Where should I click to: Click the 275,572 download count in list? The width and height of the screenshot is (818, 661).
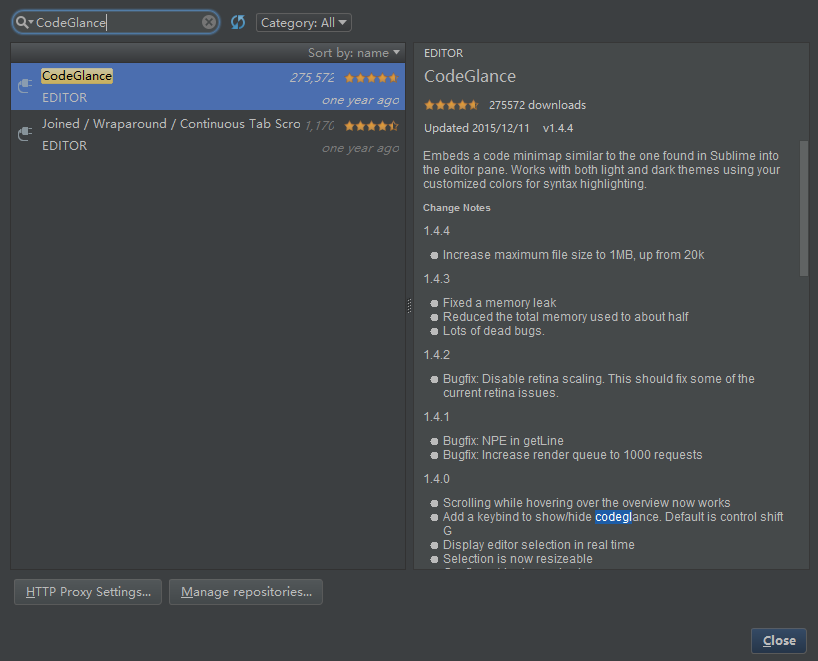tap(311, 78)
